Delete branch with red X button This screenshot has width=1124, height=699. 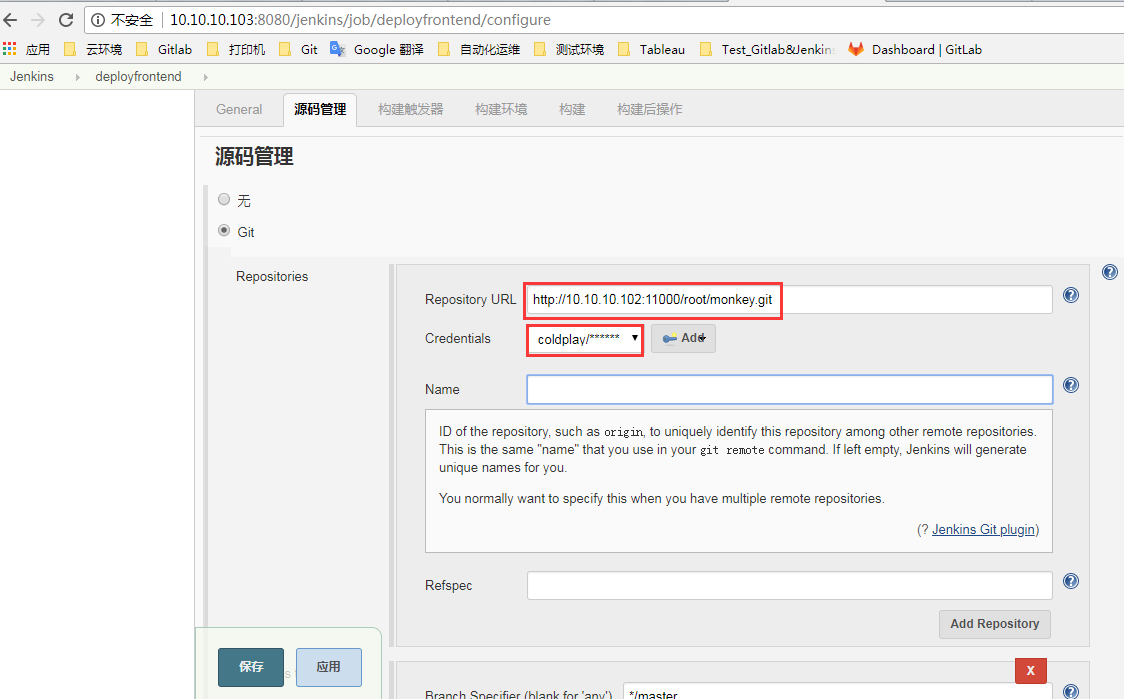[x=1031, y=670]
